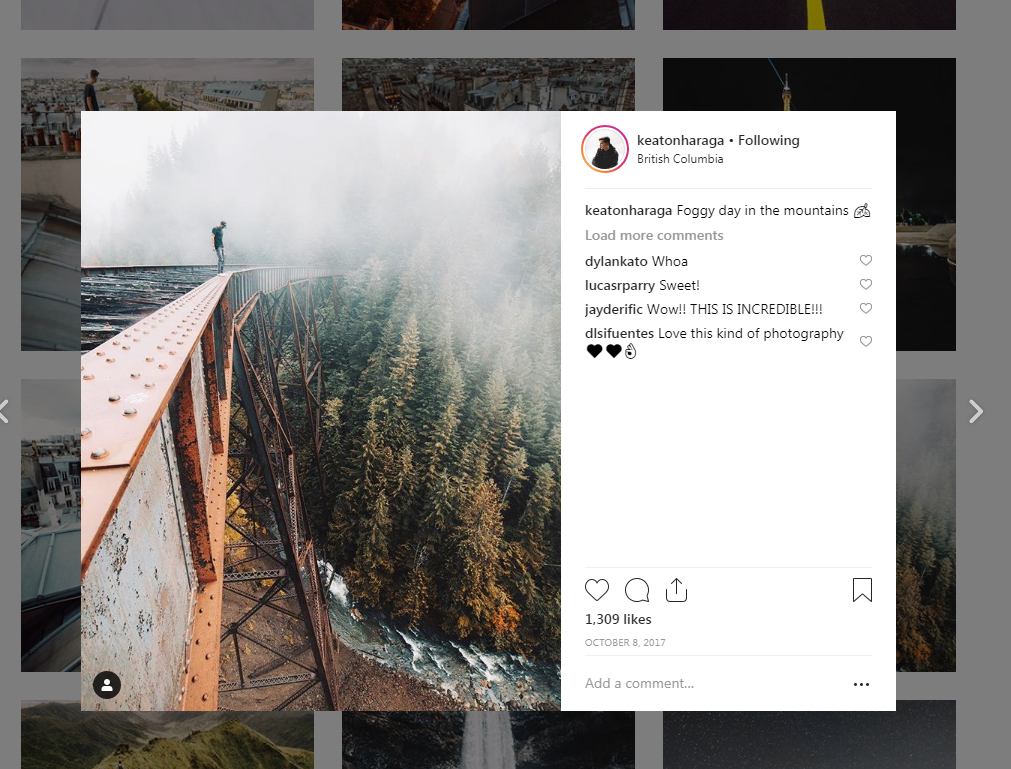
Task: View the 1,309 likes list
Action: coord(618,619)
